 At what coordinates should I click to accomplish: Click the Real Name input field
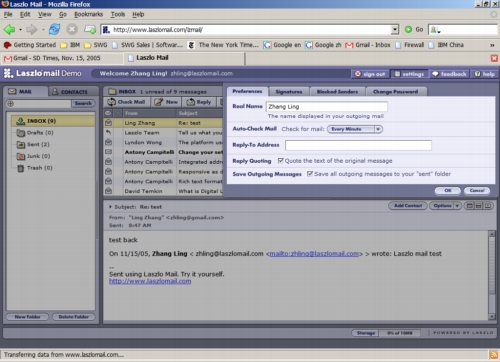(327, 107)
